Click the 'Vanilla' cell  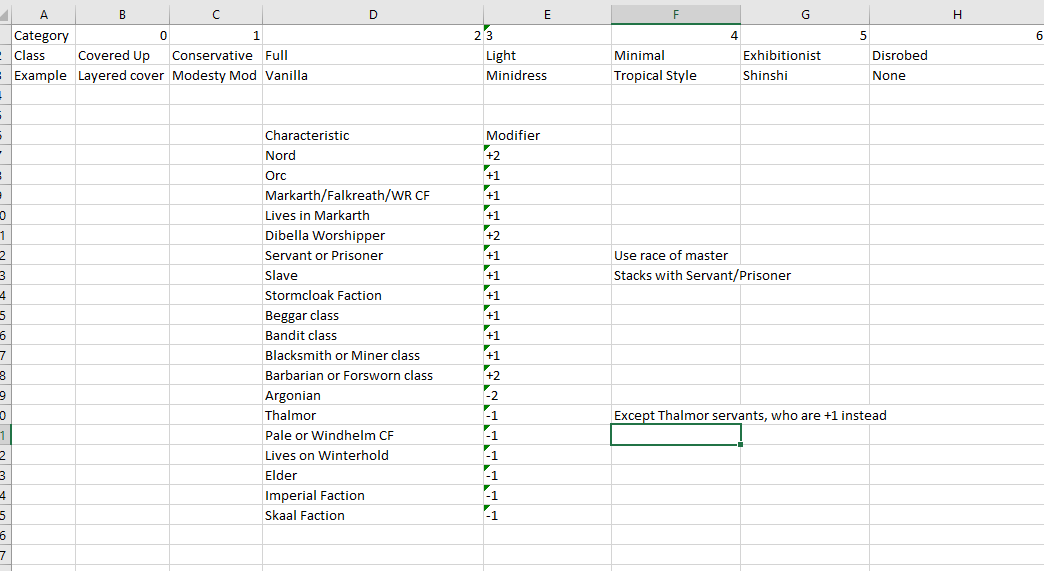pos(373,75)
